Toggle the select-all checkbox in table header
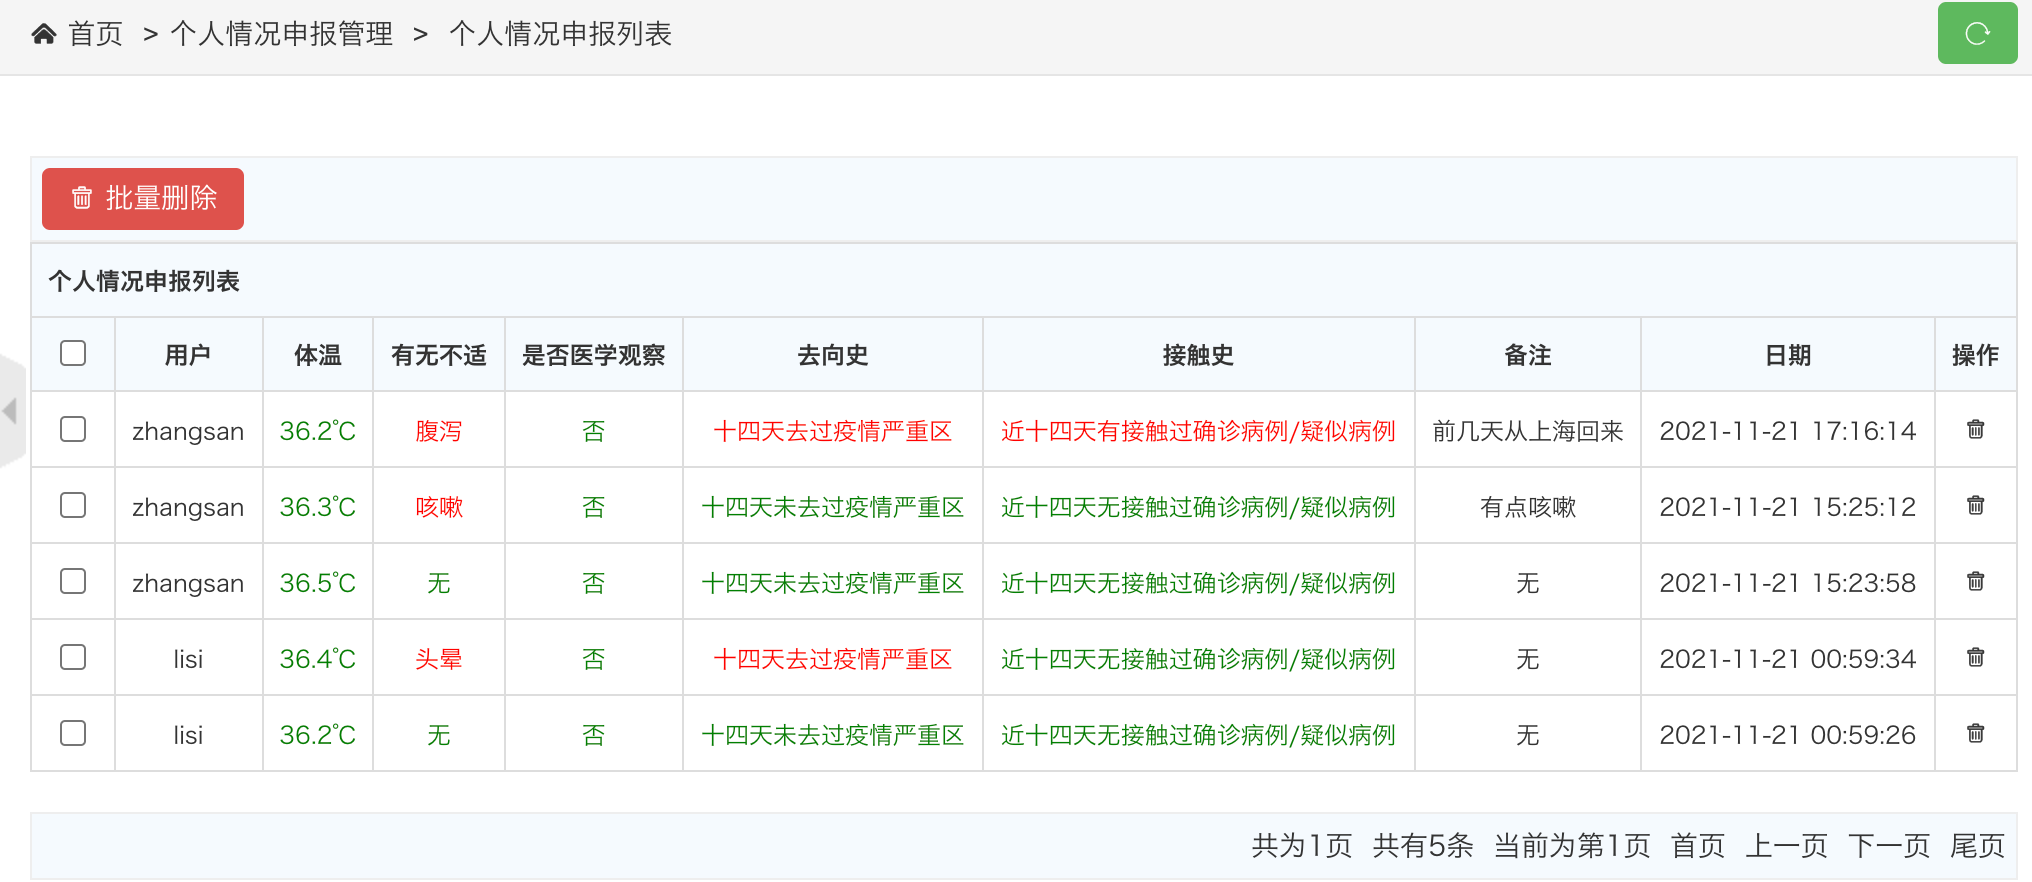Screen dimensions: 2032x882 [73, 353]
